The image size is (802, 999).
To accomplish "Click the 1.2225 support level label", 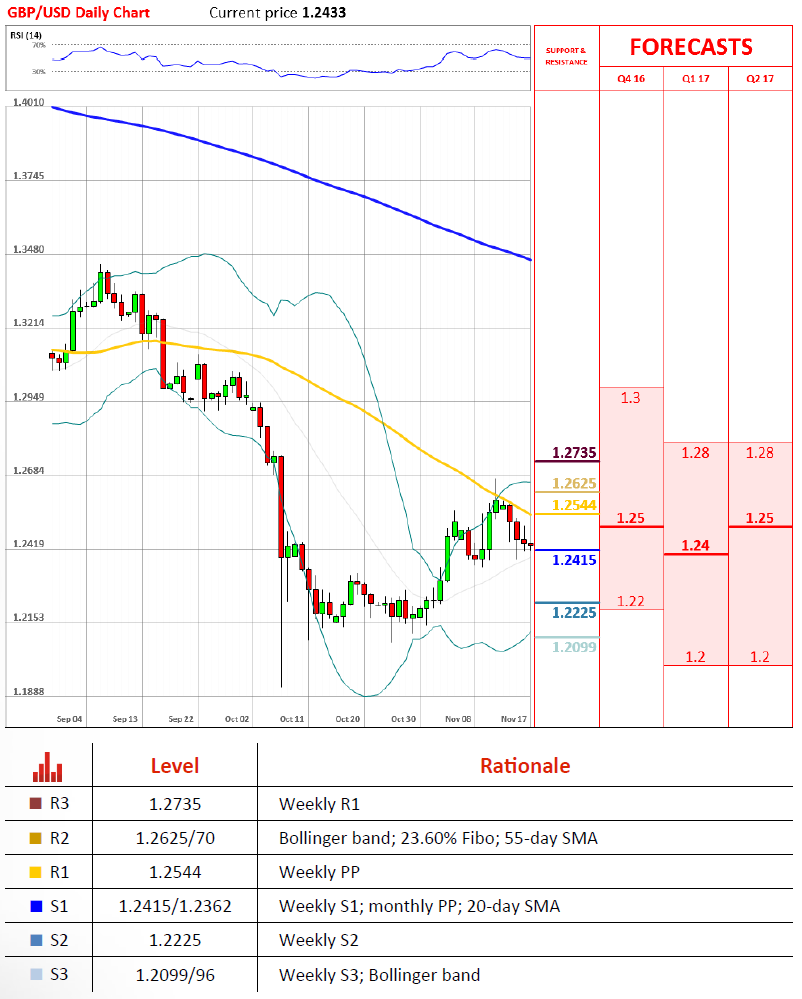I will pos(574,612).
